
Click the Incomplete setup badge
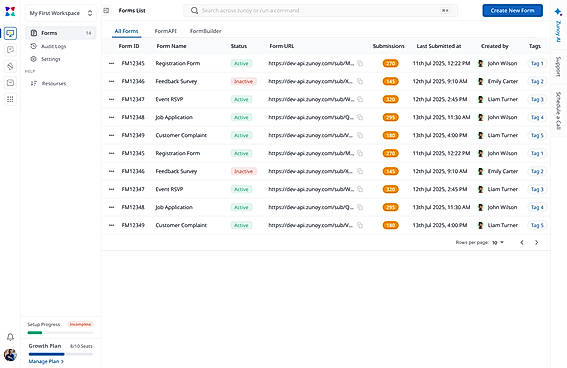coord(80,324)
